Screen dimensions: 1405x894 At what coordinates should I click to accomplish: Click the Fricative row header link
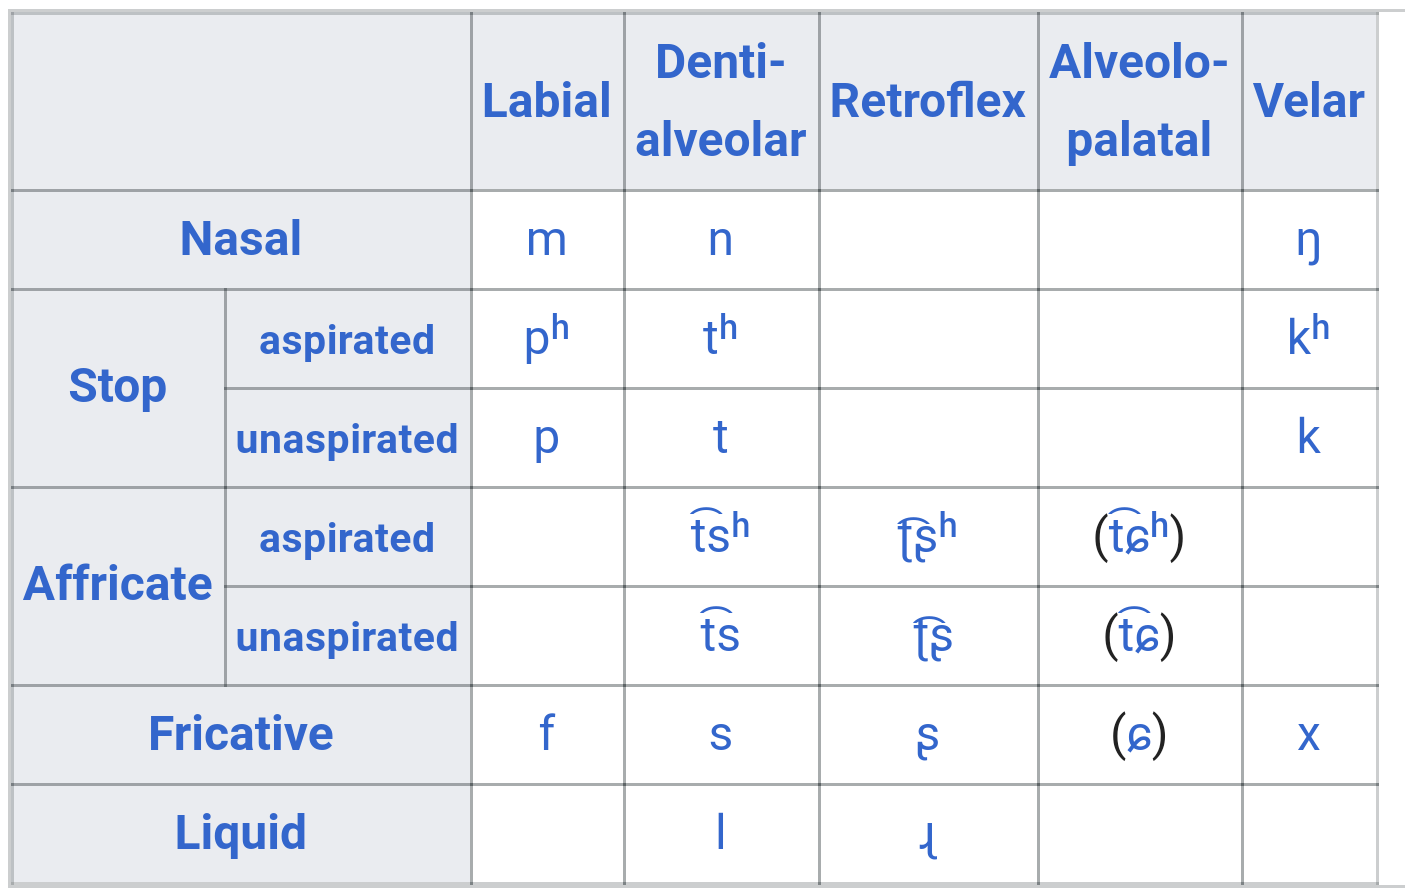click(240, 734)
